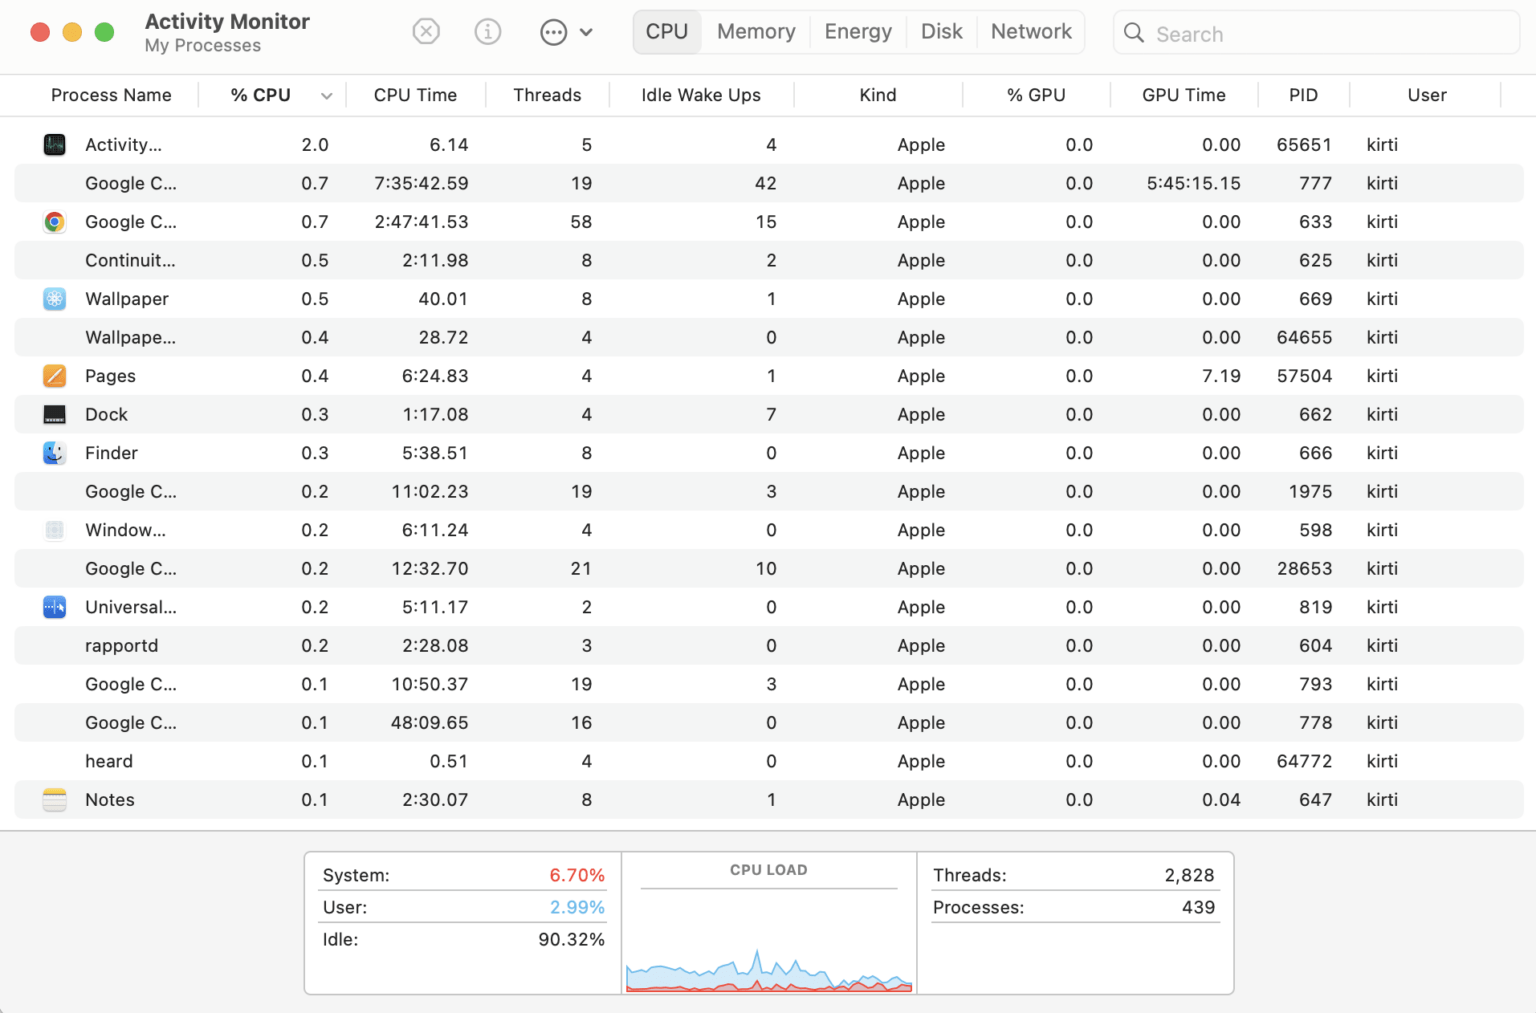Sort by % CPU column header

point(261,95)
